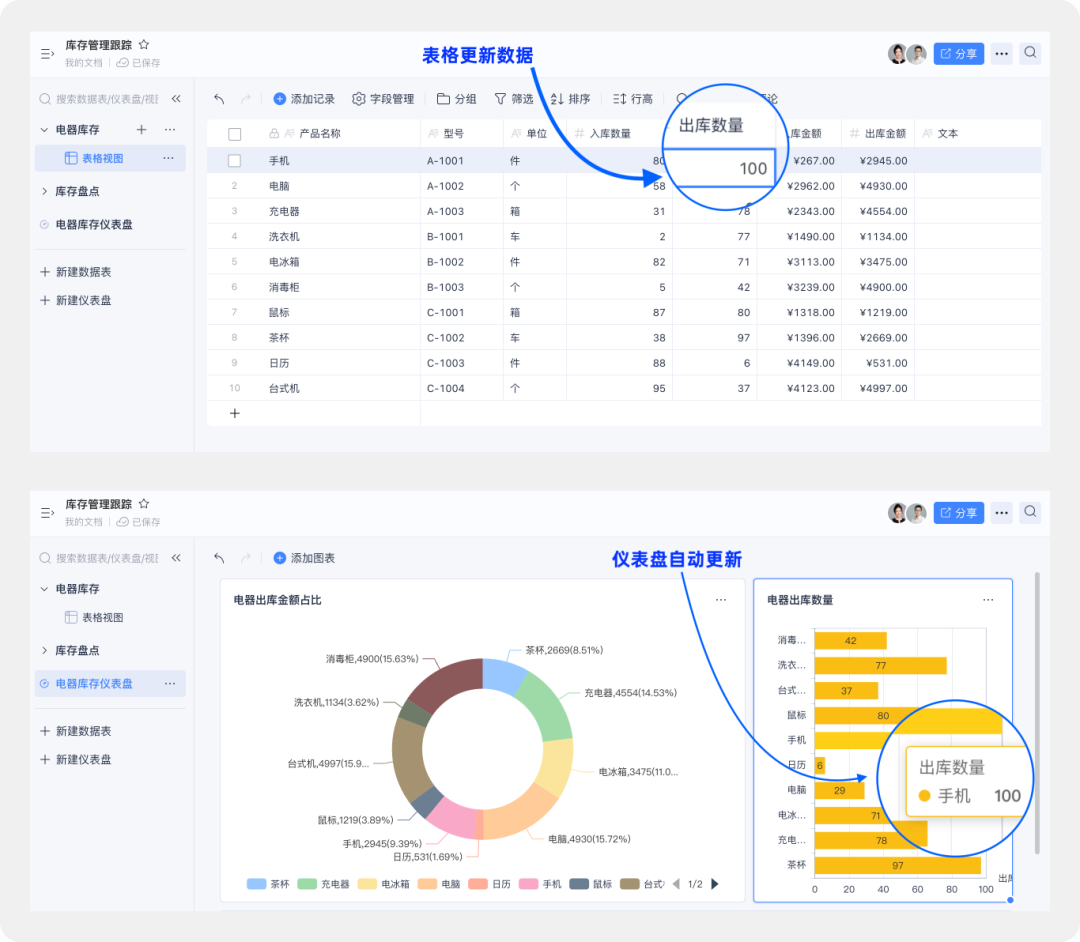The width and height of the screenshot is (1080, 942).
Task: Go to next legend page in donut chart
Action: pos(715,884)
